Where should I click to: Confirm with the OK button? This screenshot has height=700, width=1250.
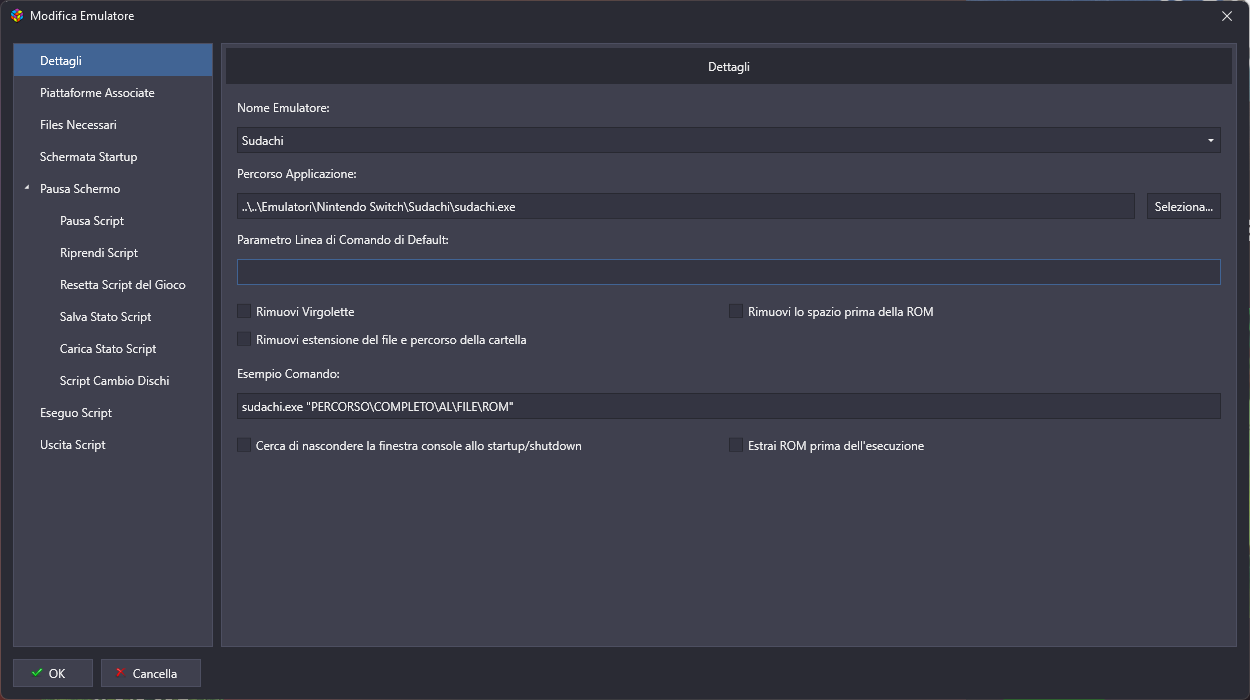(53, 673)
